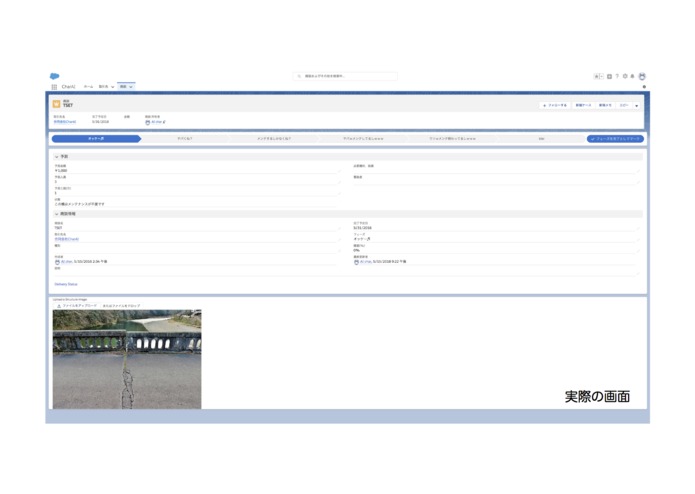
Task: Open the Delivery Status link
Action: click(66, 284)
